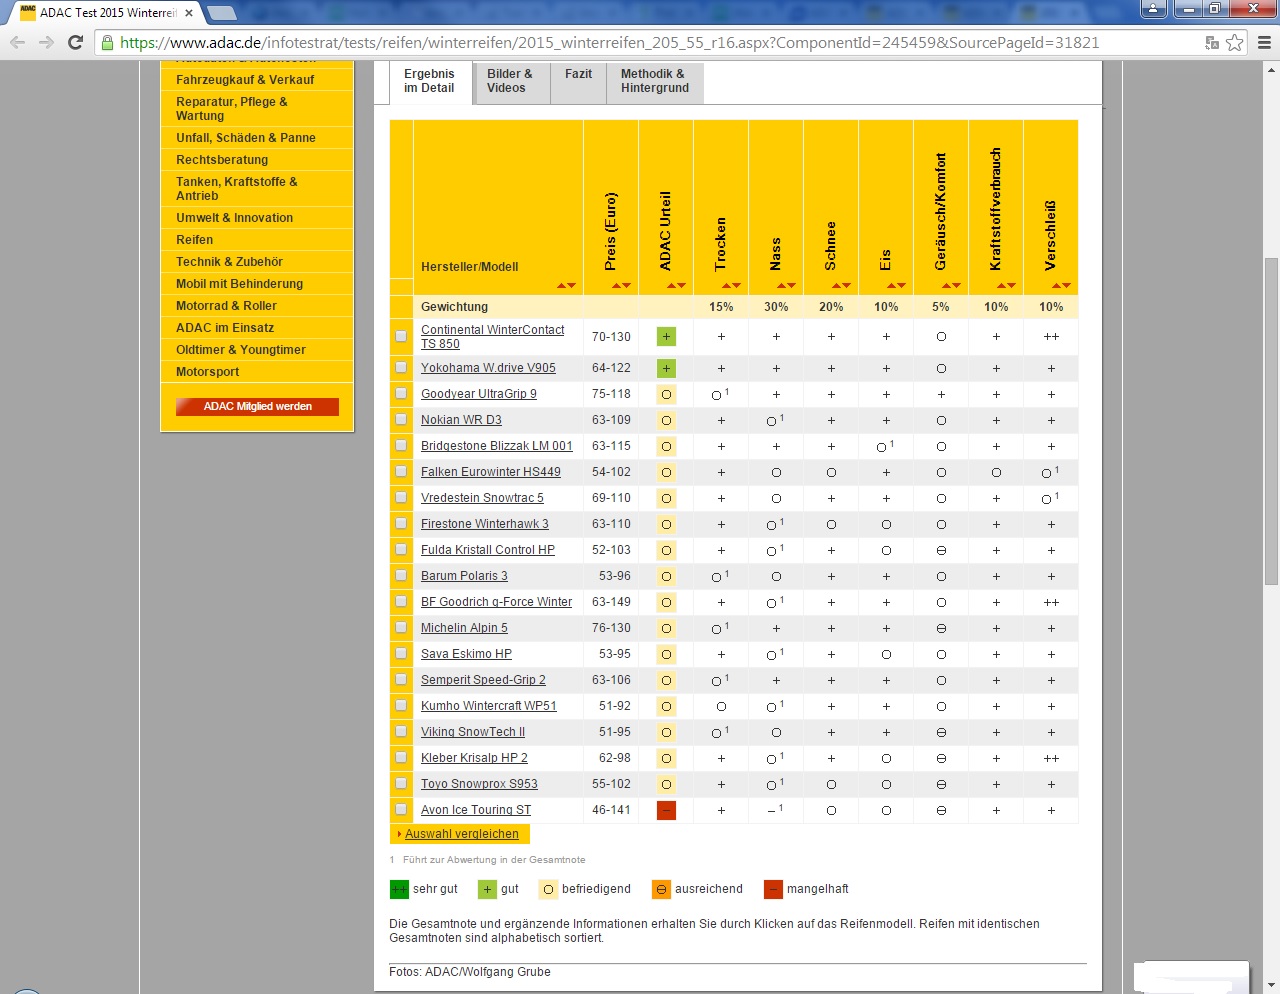Sort Trocken column ascending with the up arrow
The image size is (1280, 994).
pyautogui.click(x=726, y=286)
